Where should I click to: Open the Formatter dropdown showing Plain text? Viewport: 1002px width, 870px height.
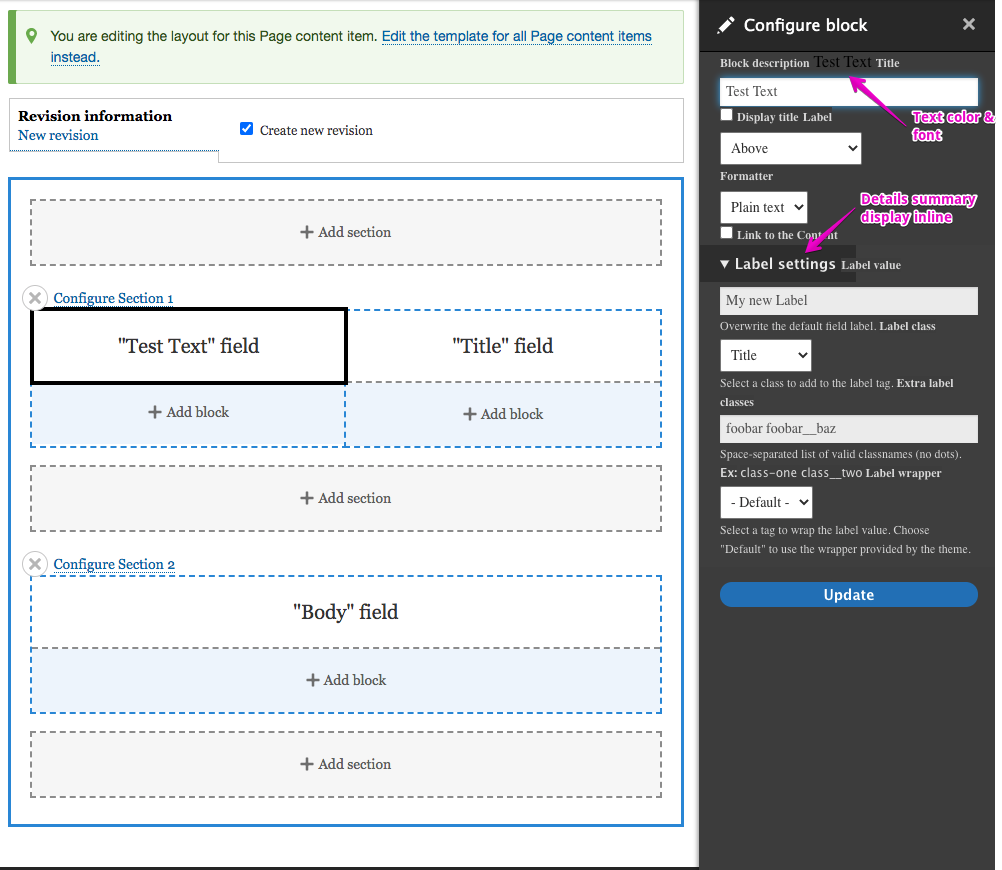tap(763, 207)
